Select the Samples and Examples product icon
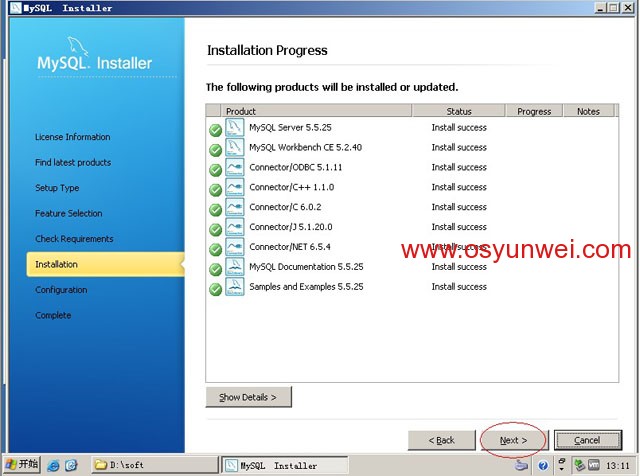This screenshot has width=640, height=476. [235, 287]
